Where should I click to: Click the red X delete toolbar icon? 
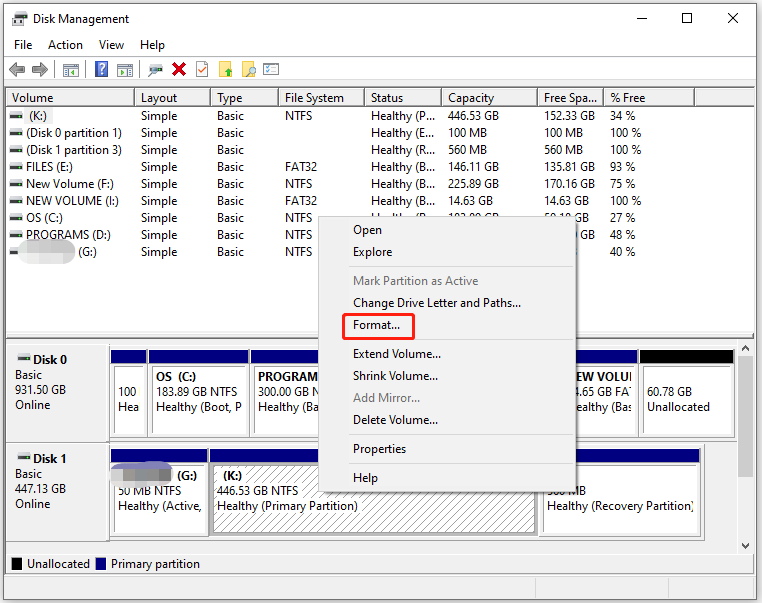coord(179,69)
